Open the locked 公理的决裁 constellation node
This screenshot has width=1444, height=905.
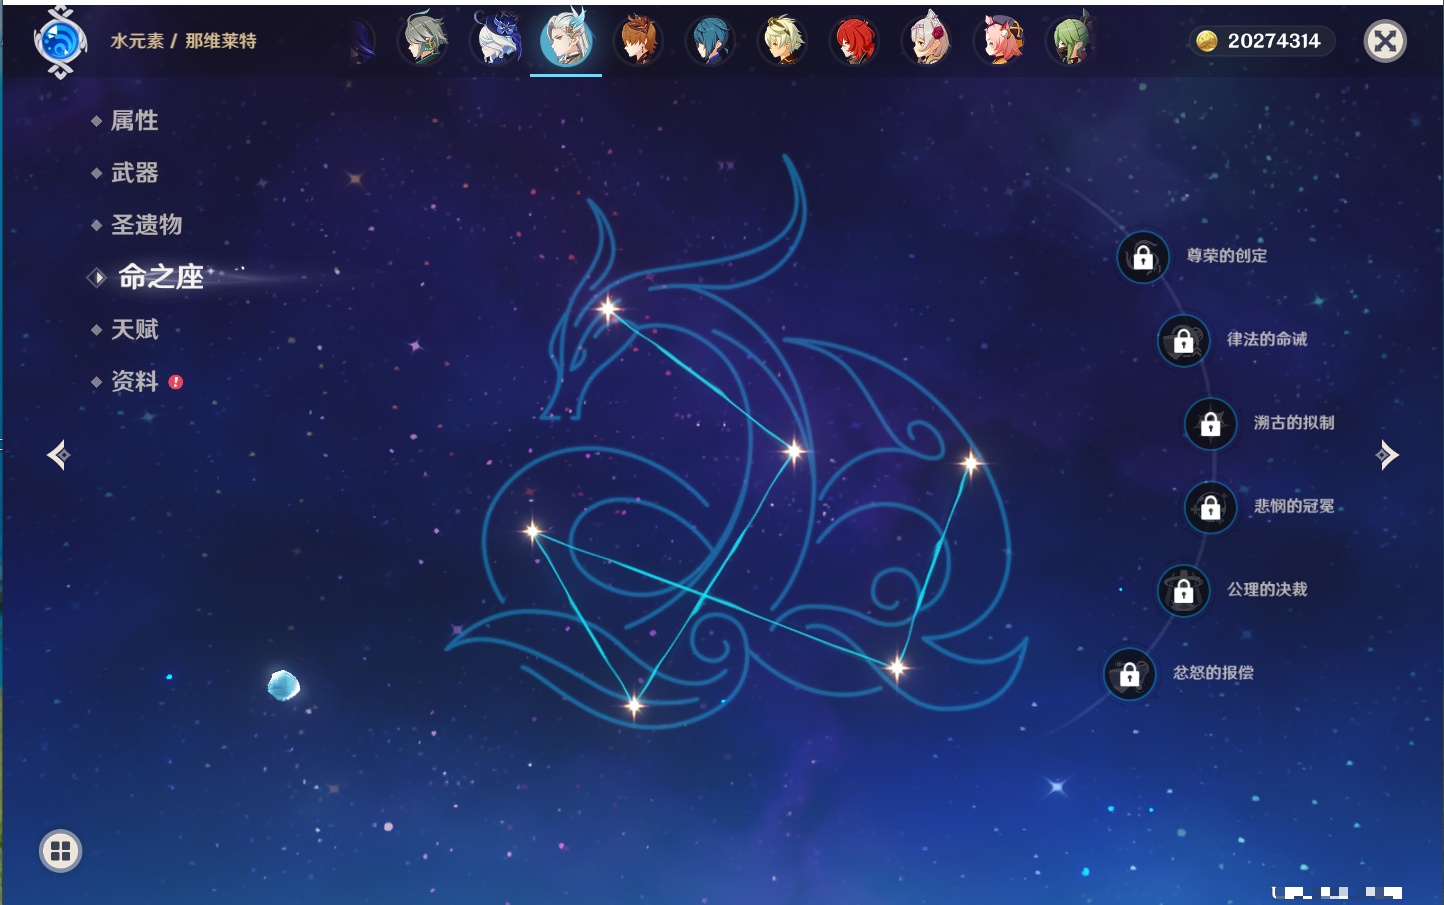pyautogui.click(x=1183, y=591)
